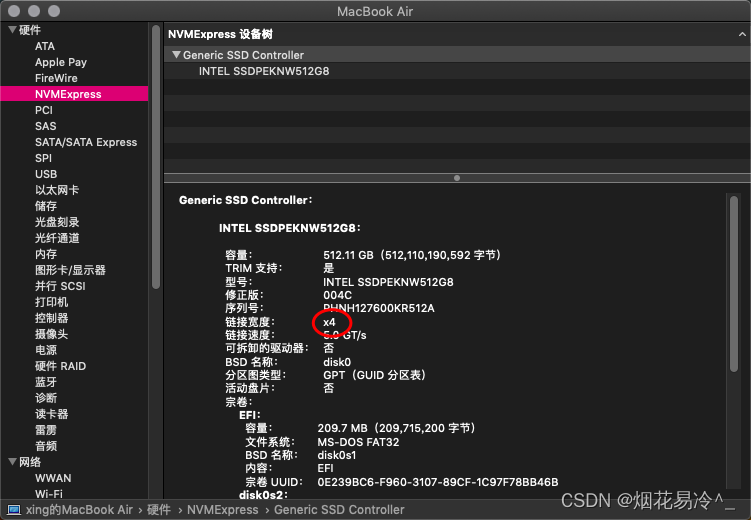Collapse the Generic SSD Controller tree node
751x520 pixels.
click(176, 55)
